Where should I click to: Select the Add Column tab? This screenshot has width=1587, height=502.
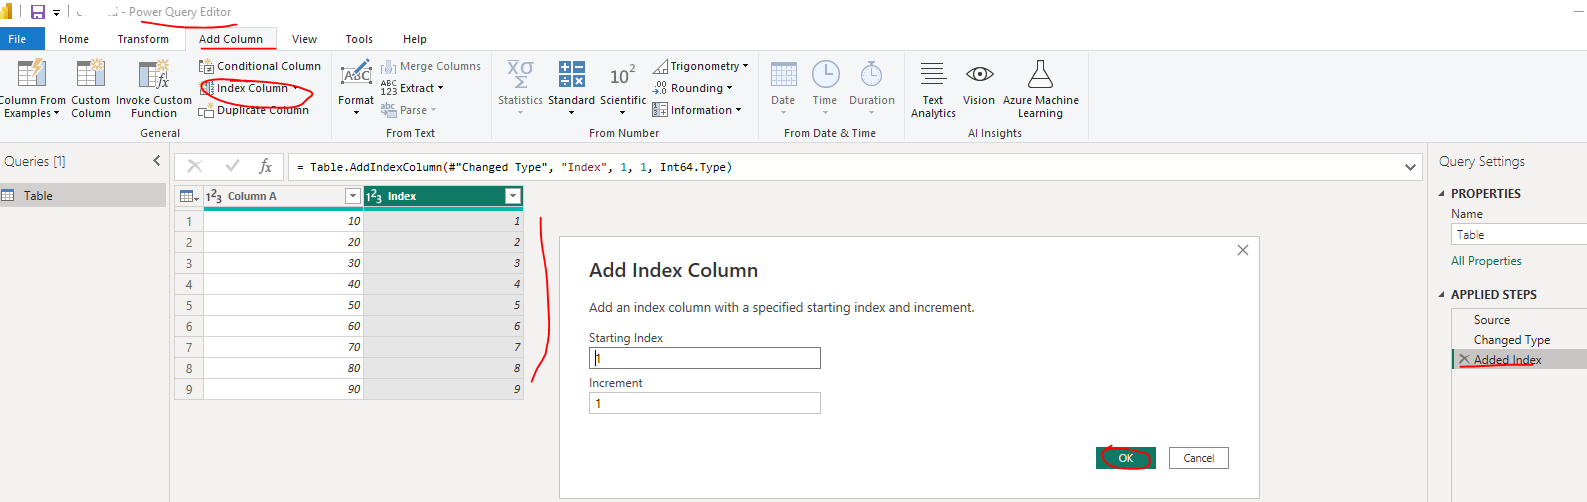(x=231, y=39)
